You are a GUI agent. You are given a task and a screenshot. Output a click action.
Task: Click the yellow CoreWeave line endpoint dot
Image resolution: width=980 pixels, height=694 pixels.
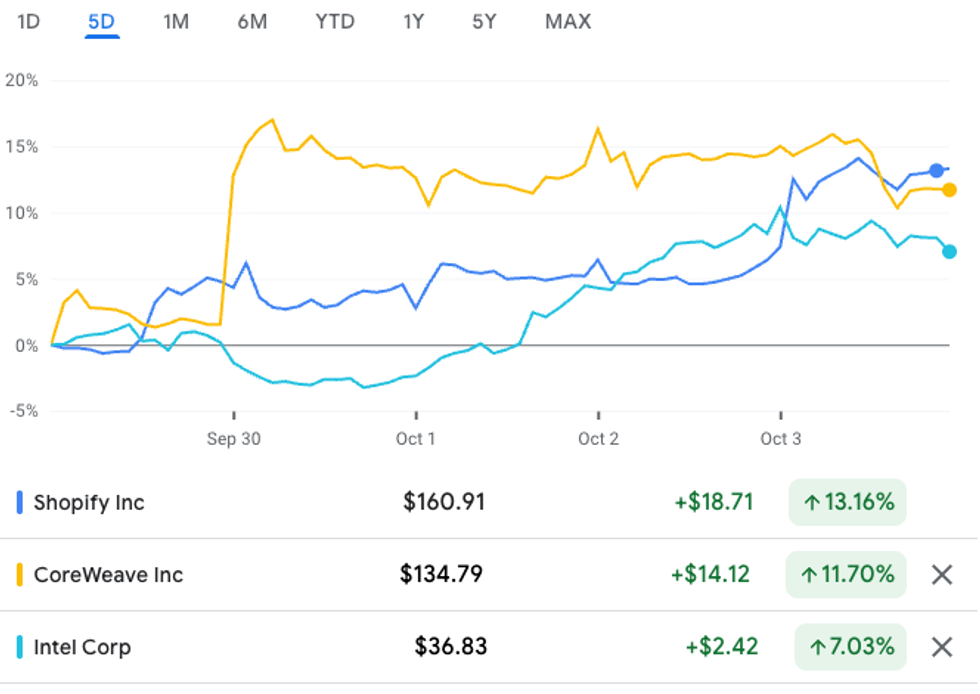coord(949,190)
